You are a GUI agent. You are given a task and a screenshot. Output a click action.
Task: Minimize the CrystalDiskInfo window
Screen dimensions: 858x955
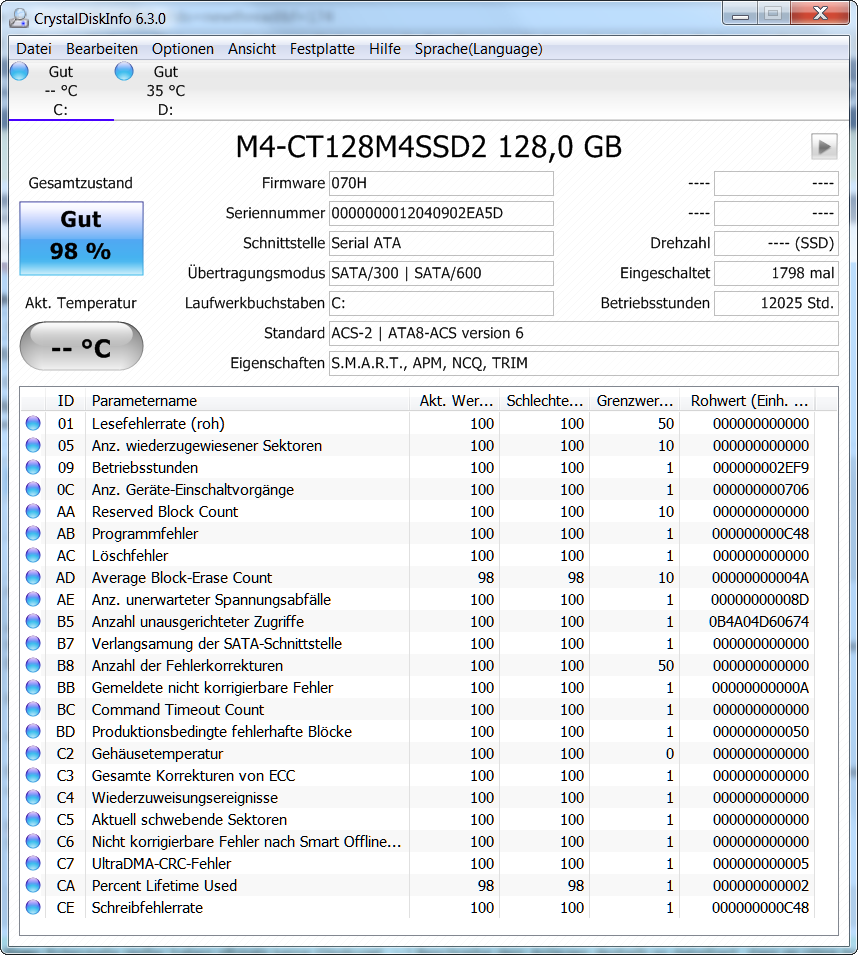click(740, 13)
